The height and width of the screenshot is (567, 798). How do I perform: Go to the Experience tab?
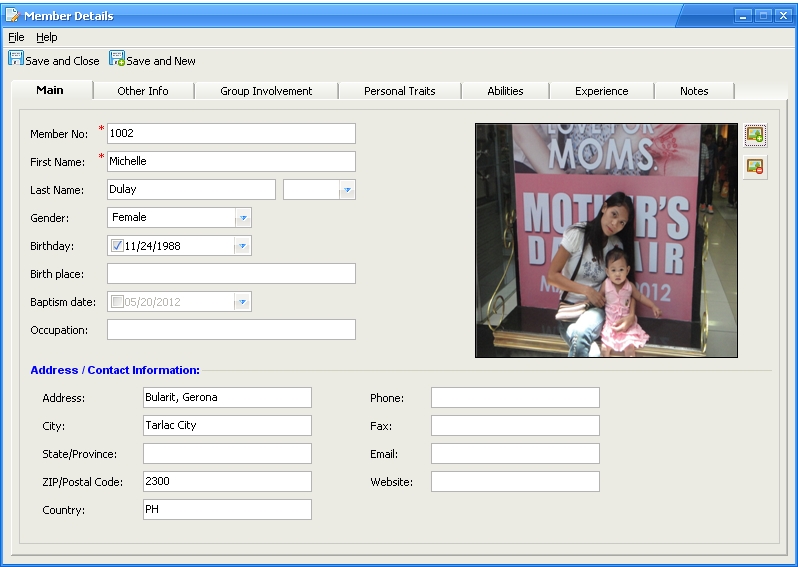[602, 91]
